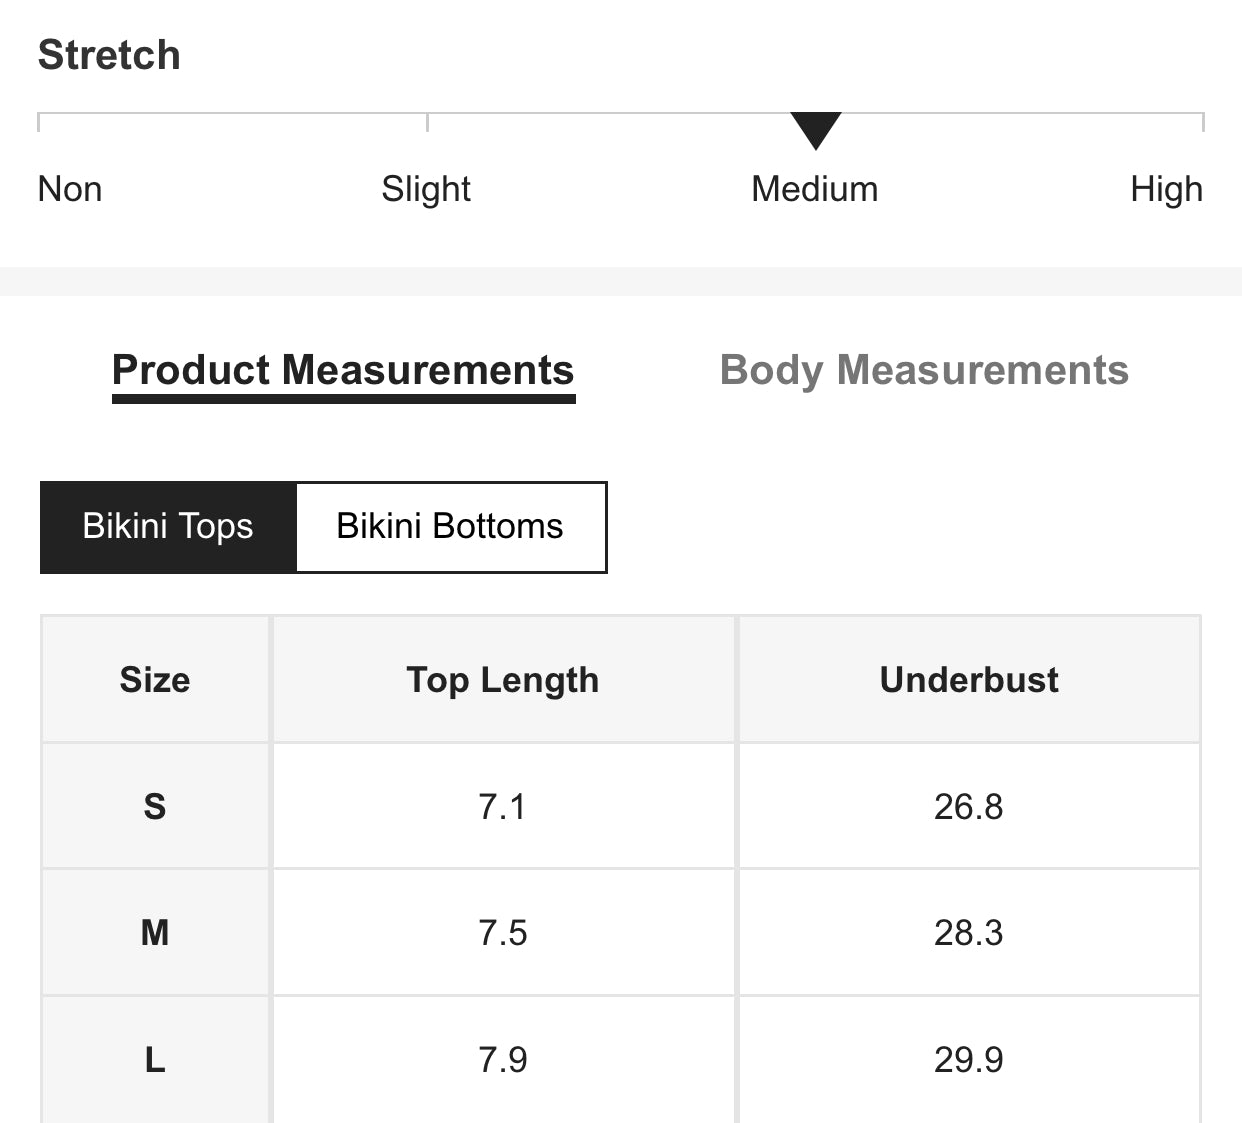Click the 26.8 underbust value
1242x1123 pixels.
[968, 806]
